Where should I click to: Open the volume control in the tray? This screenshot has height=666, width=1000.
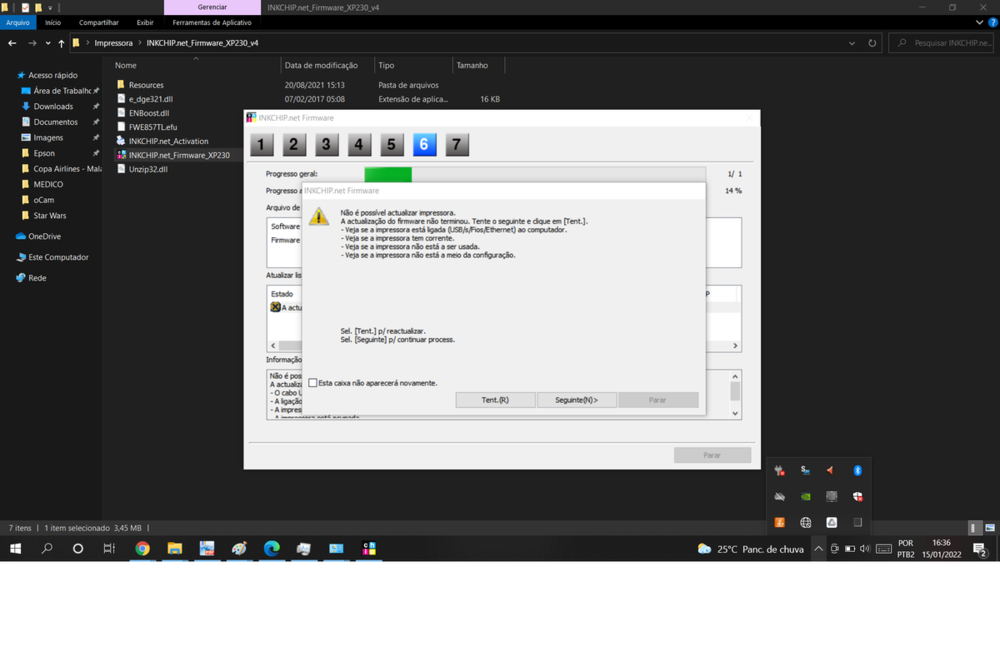tap(865, 549)
